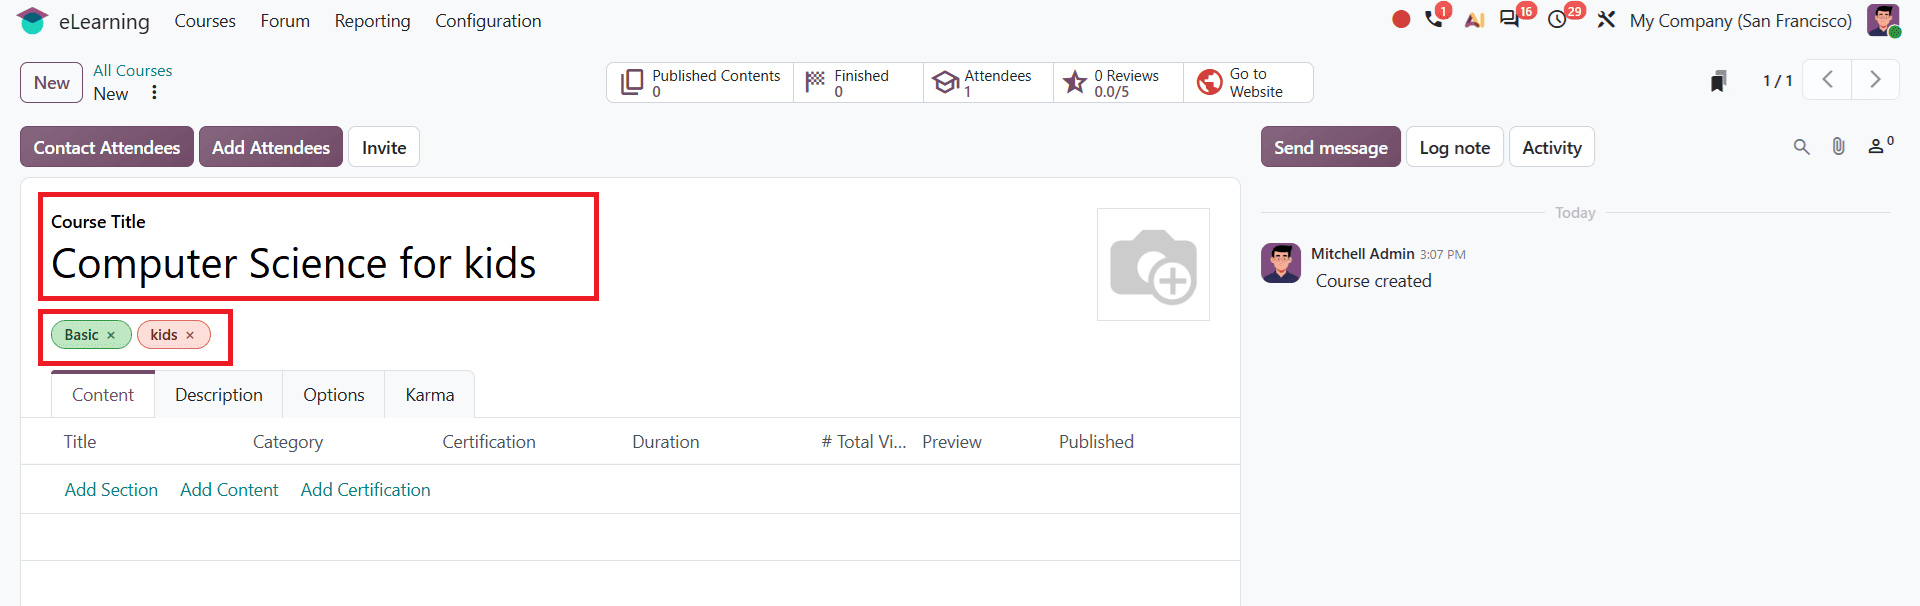The image size is (1920, 606).
Task: Open the debug tools wrench icon
Action: point(1606,20)
